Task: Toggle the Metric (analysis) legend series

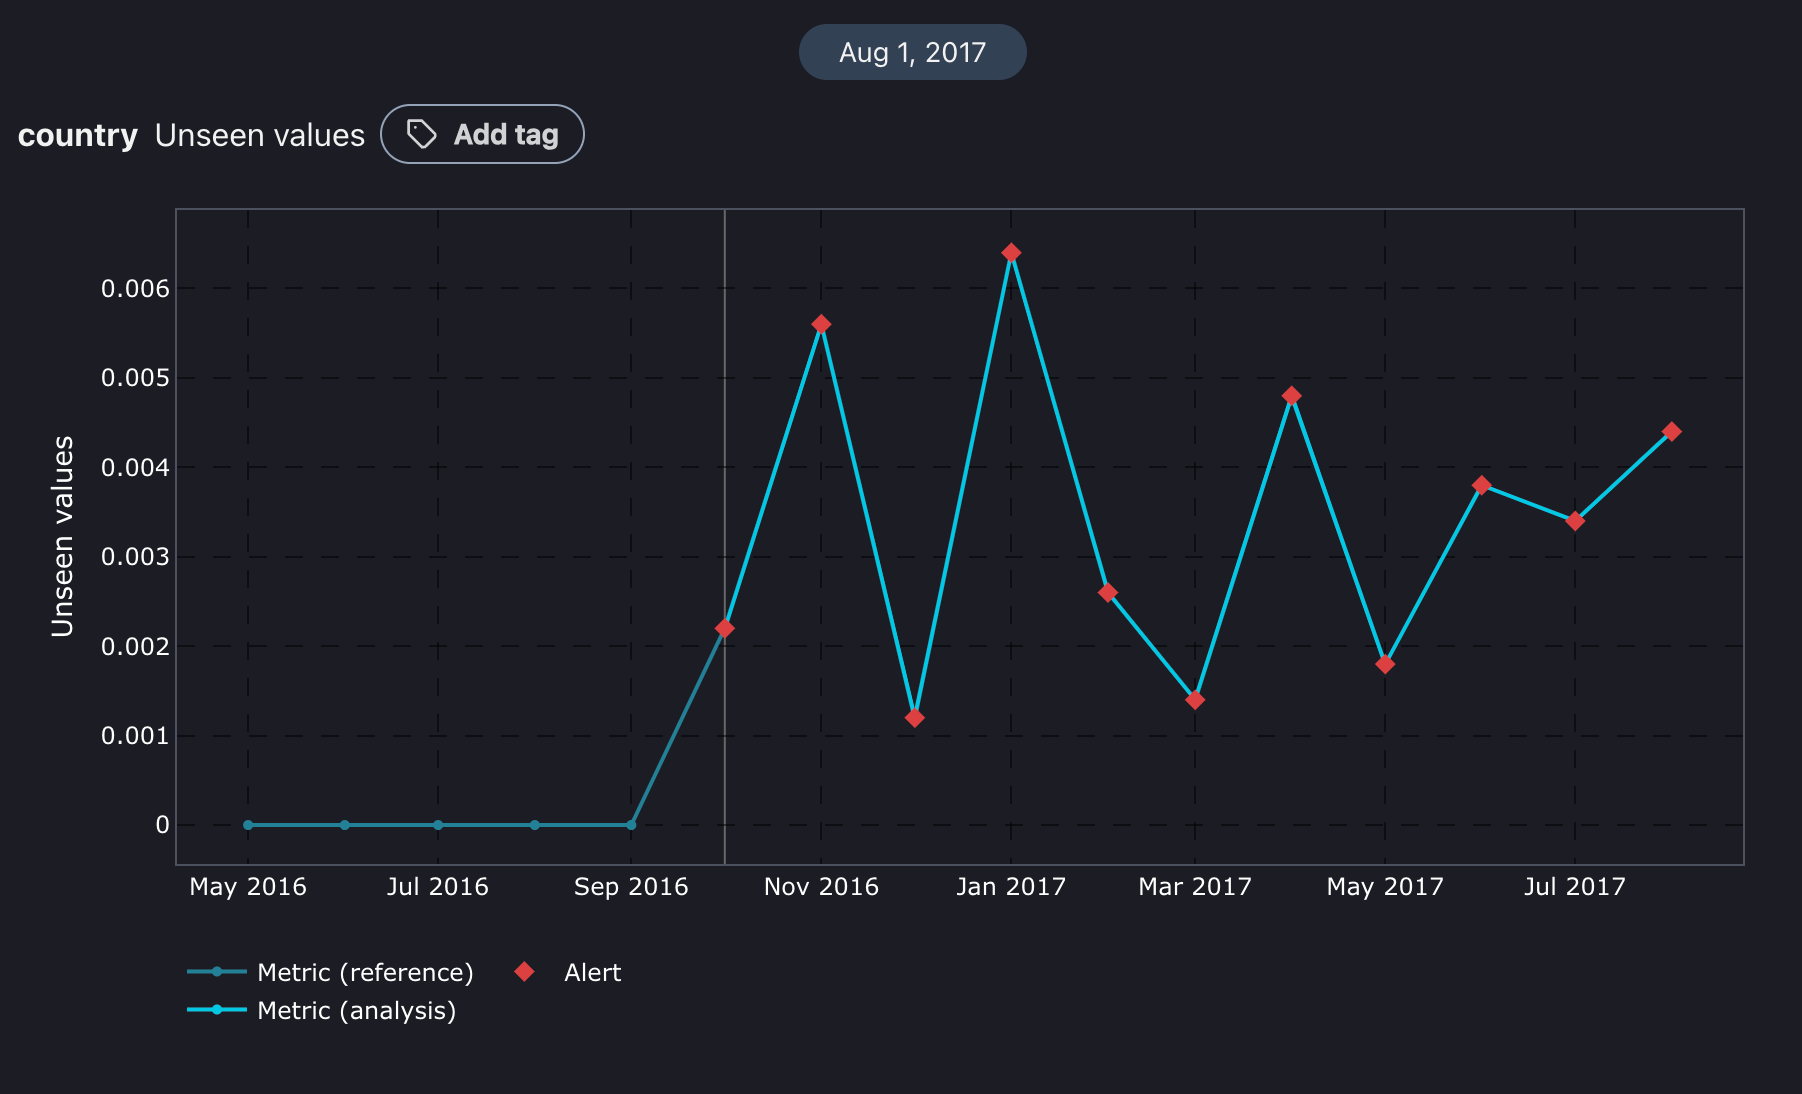Action: [x=356, y=1010]
